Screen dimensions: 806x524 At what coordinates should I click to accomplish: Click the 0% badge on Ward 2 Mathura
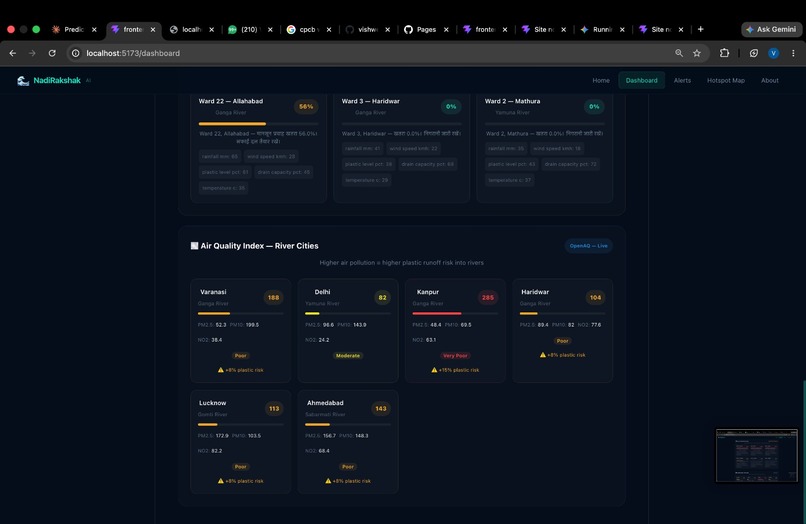pyautogui.click(x=594, y=106)
